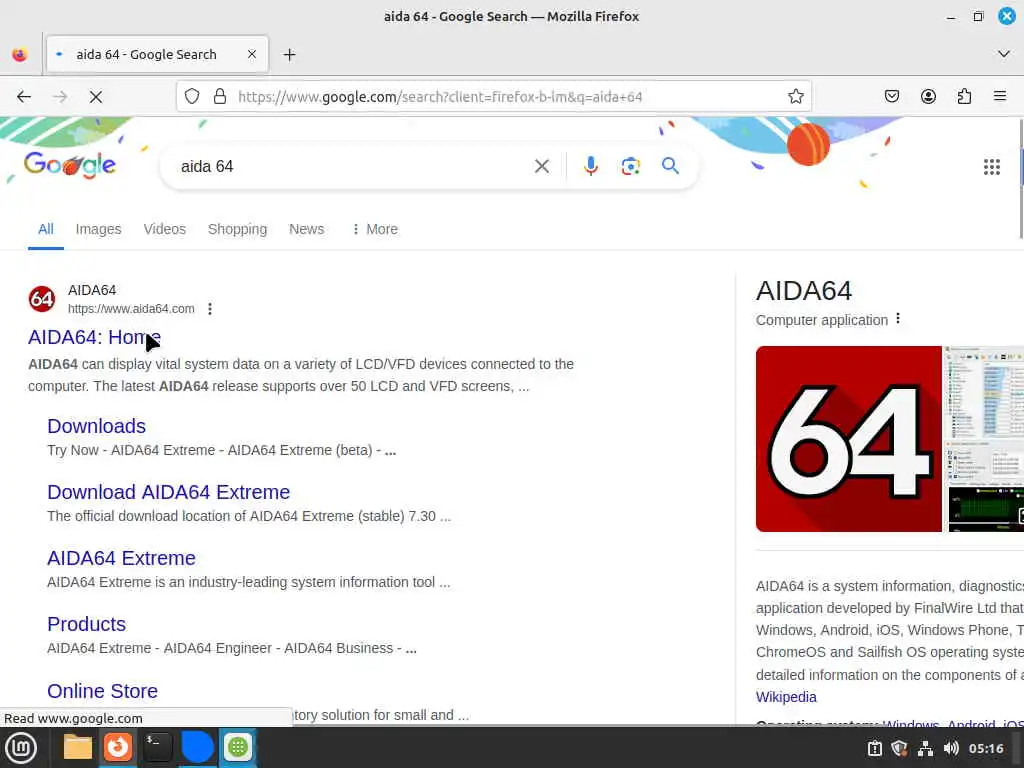Screen dimensions: 1024x768
Task: Close the aida 64 Google Search tab
Action: coord(252,54)
